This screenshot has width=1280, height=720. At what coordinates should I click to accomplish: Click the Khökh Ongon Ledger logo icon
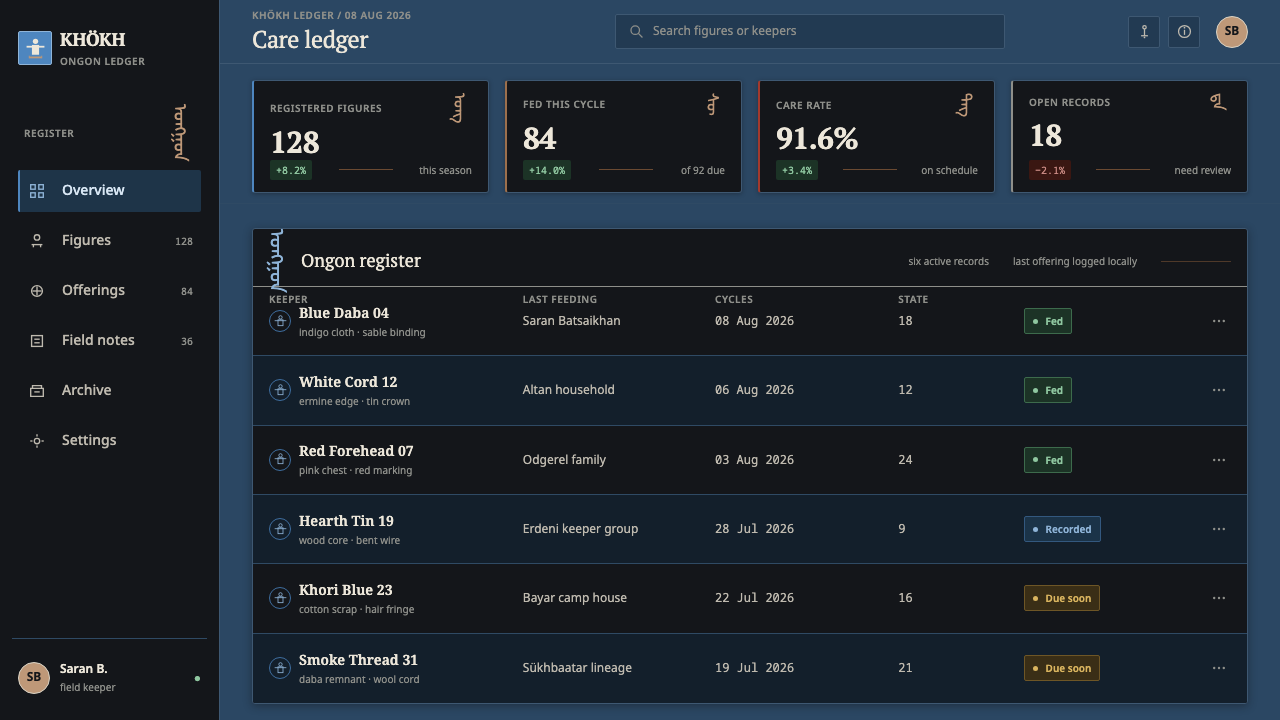(x=35, y=48)
